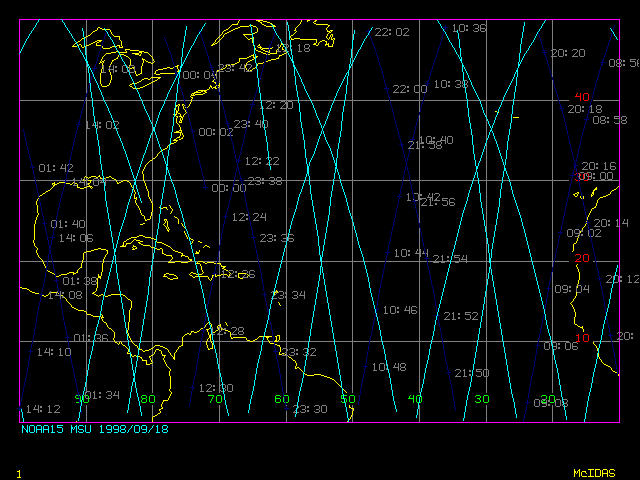Screen dimensions: 640x480
Task: Select the 22:02 orbit time label
Action: (x=392, y=32)
